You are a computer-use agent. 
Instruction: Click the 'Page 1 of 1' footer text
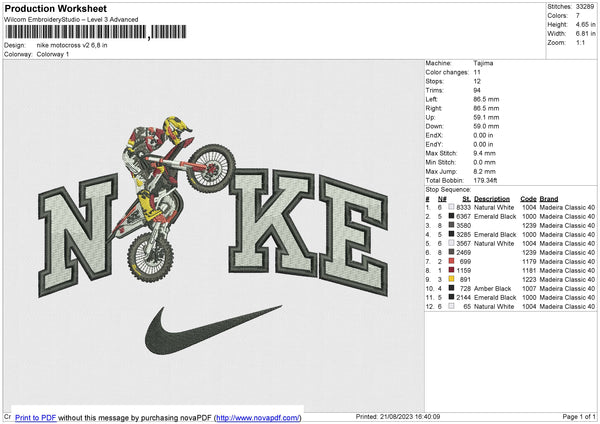pos(579,416)
